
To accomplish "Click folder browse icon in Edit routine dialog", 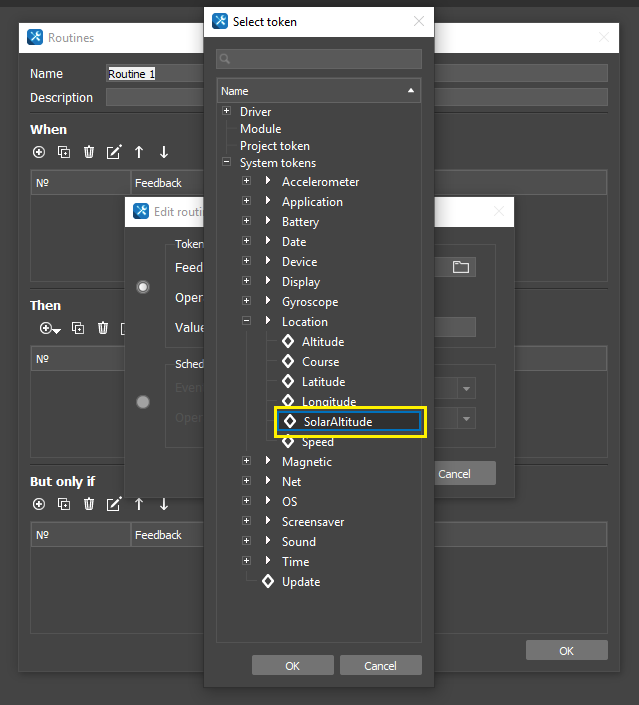I will (x=460, y=267).
